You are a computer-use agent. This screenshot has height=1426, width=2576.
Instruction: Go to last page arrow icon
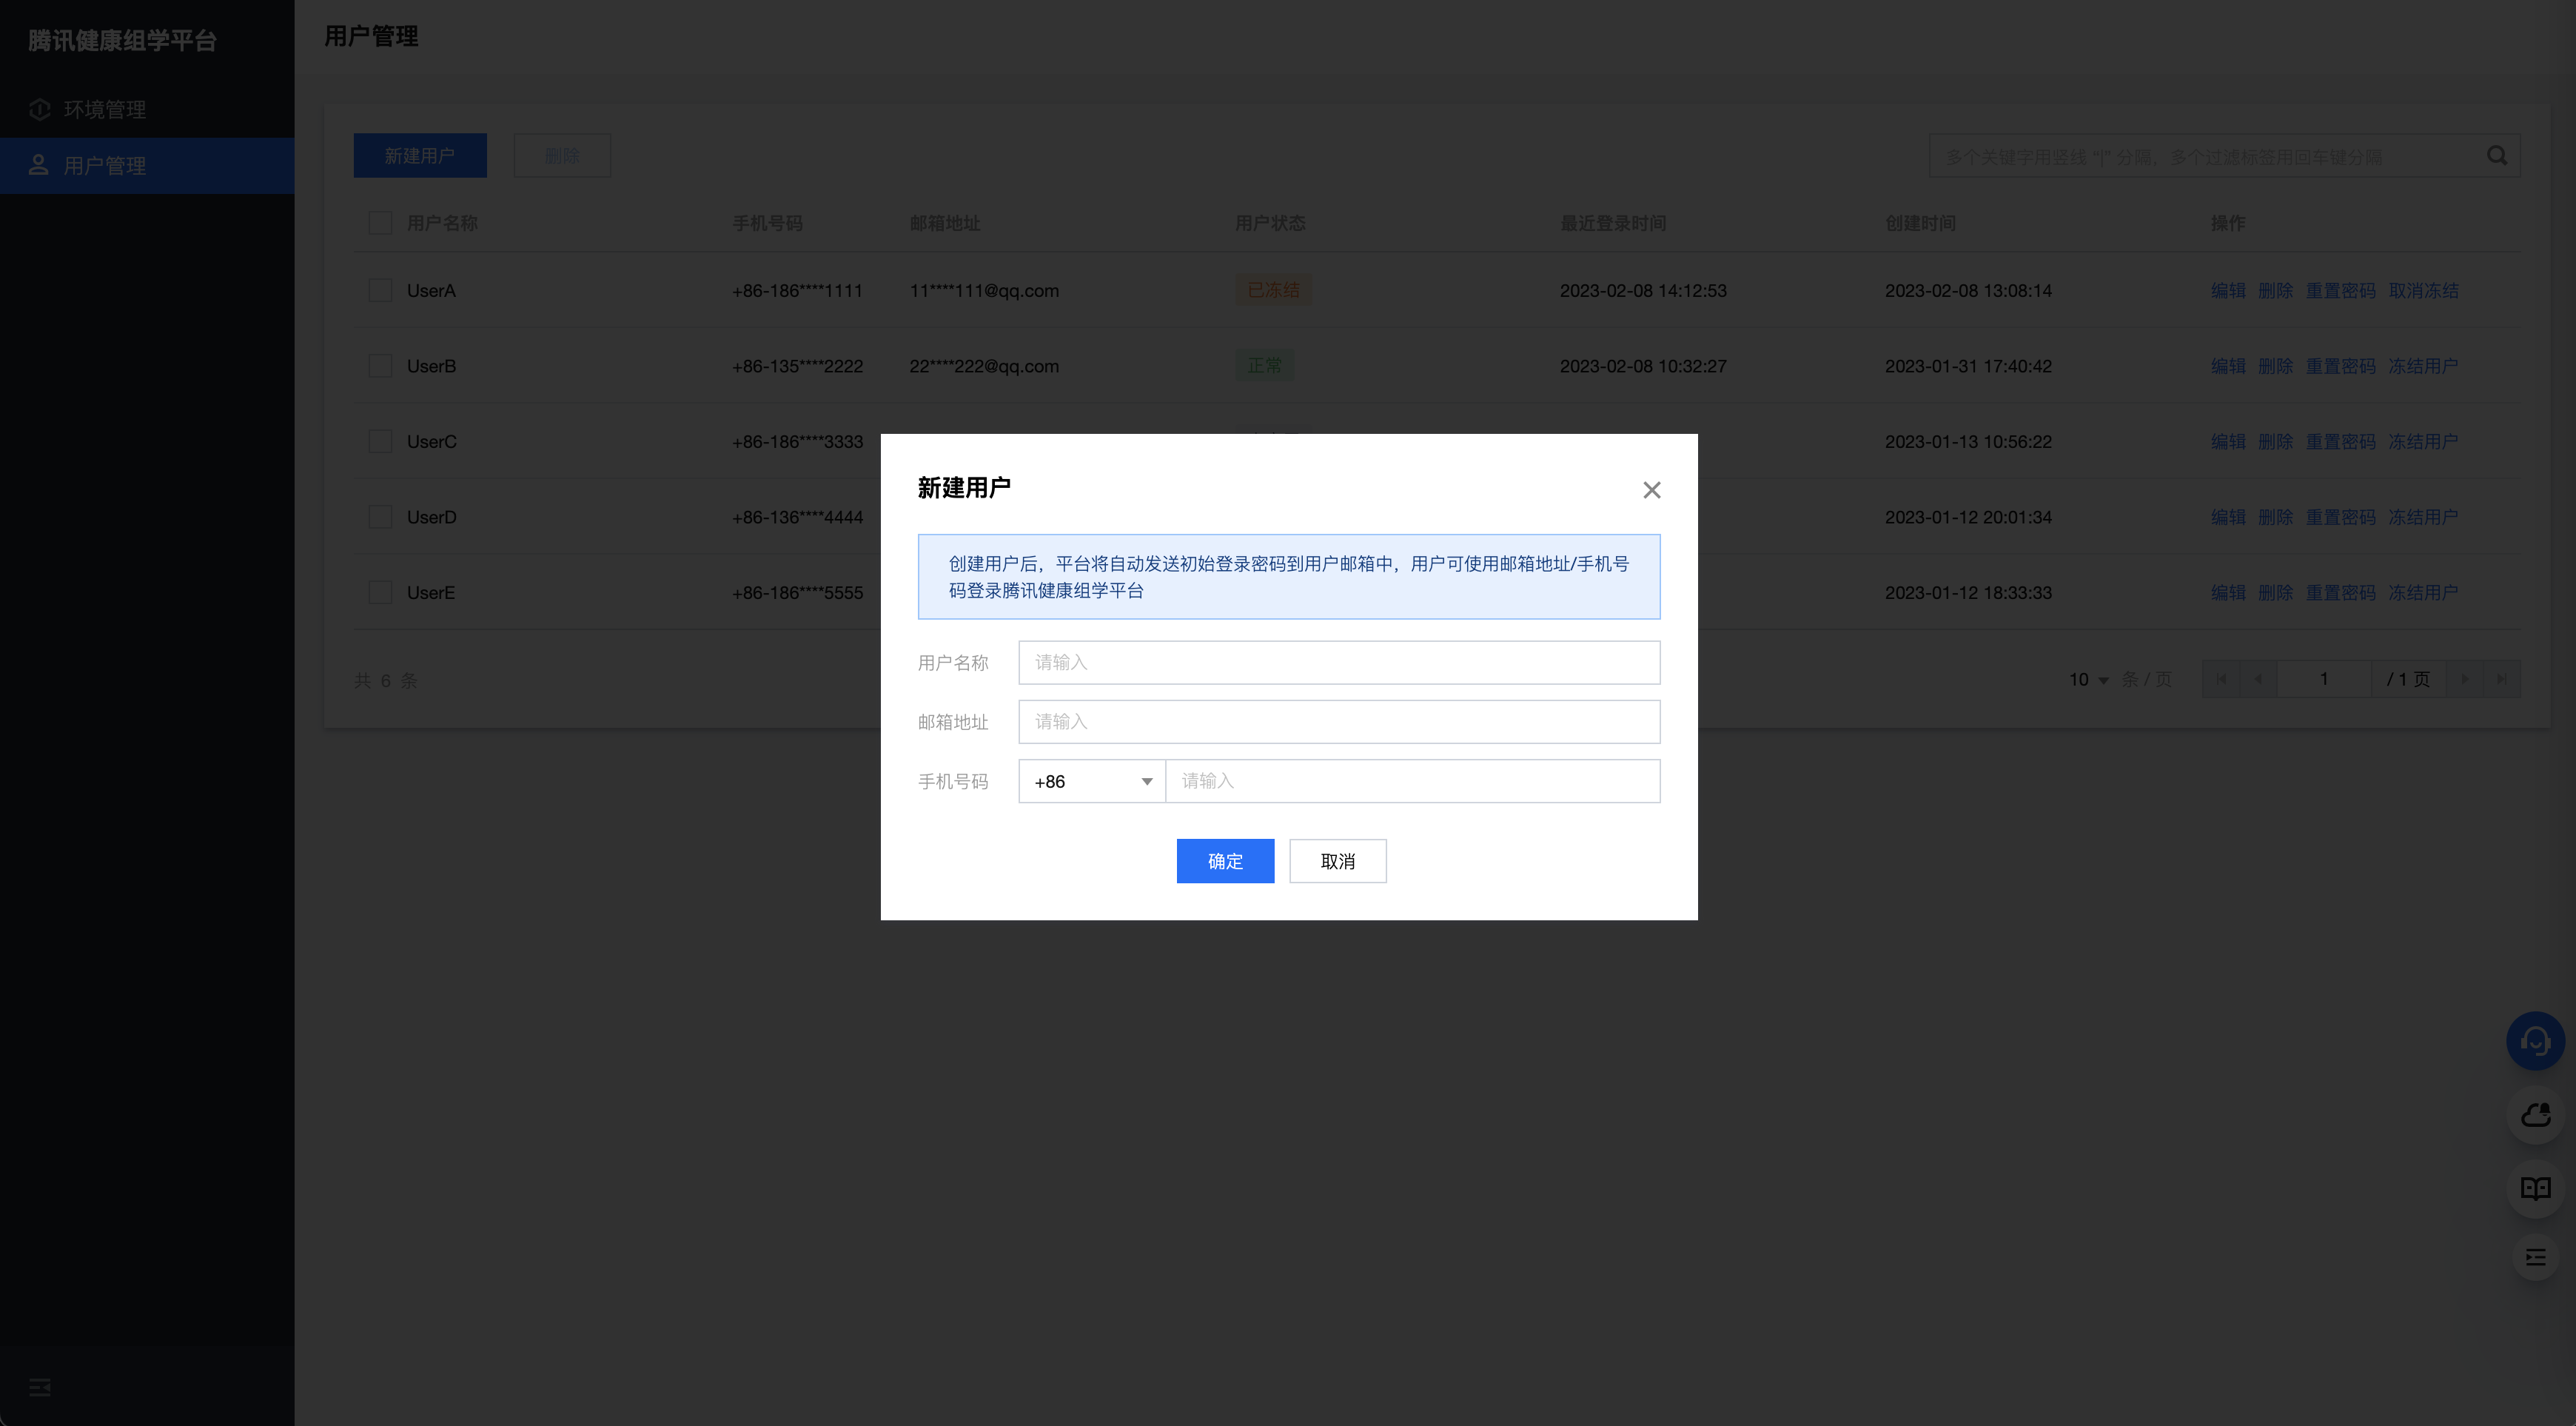pyautogui.click(x=2501, y=679)
